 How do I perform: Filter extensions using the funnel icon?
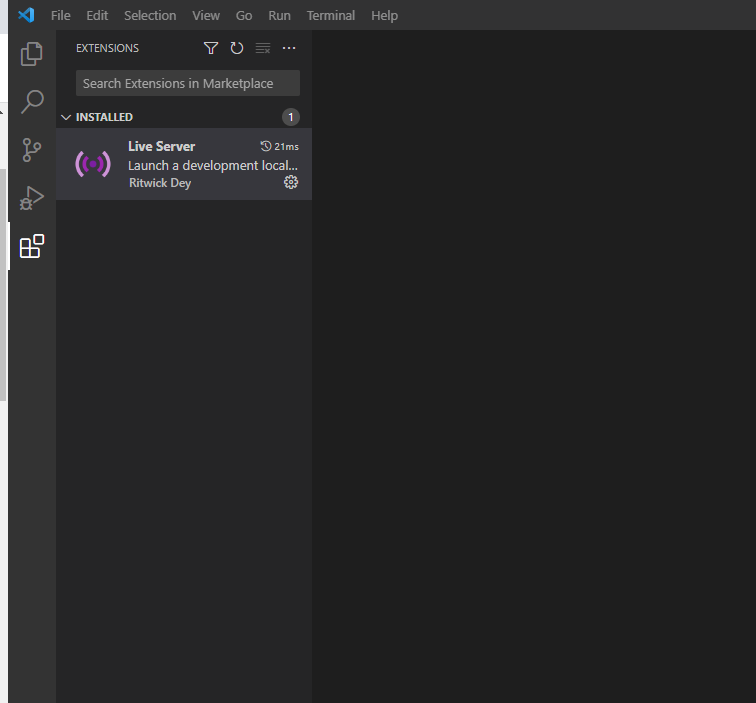pyautogui.click(x=211, y=48)
